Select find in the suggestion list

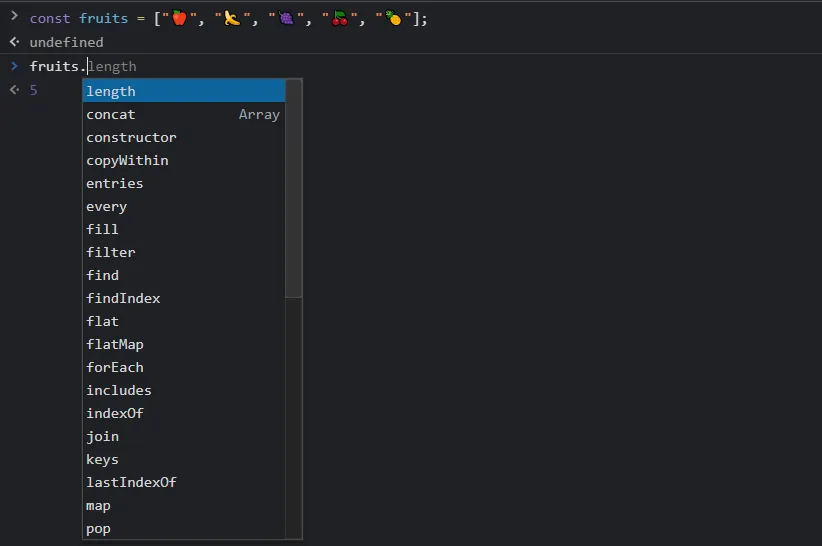[183, 276]
